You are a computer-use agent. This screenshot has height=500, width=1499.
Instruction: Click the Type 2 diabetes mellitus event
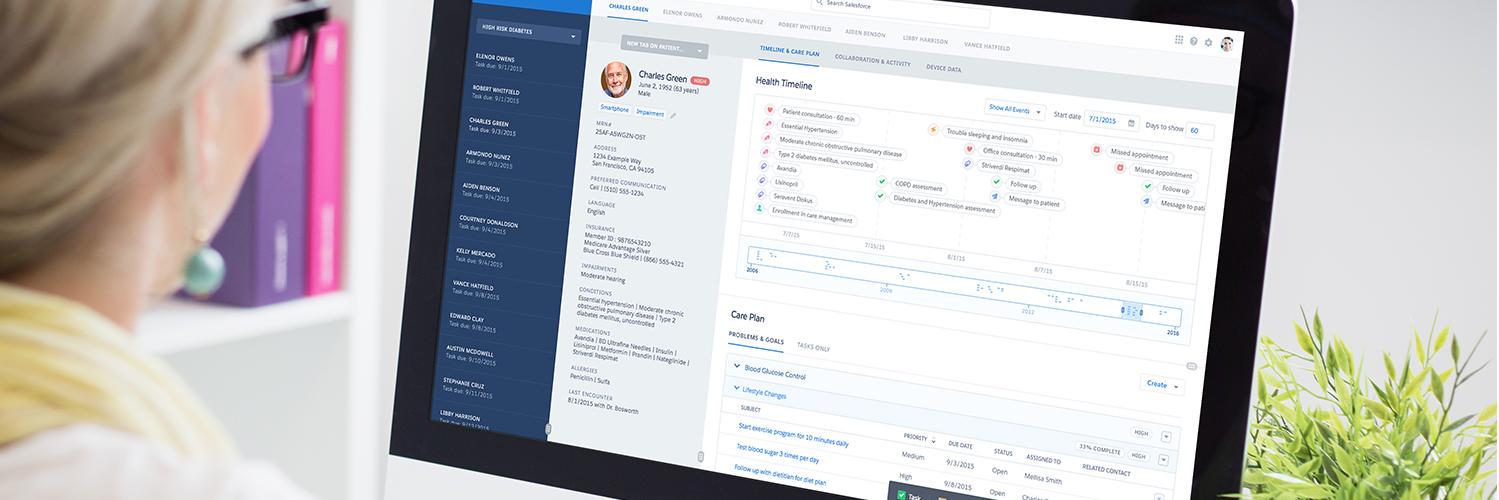click(x=825, y=160)
